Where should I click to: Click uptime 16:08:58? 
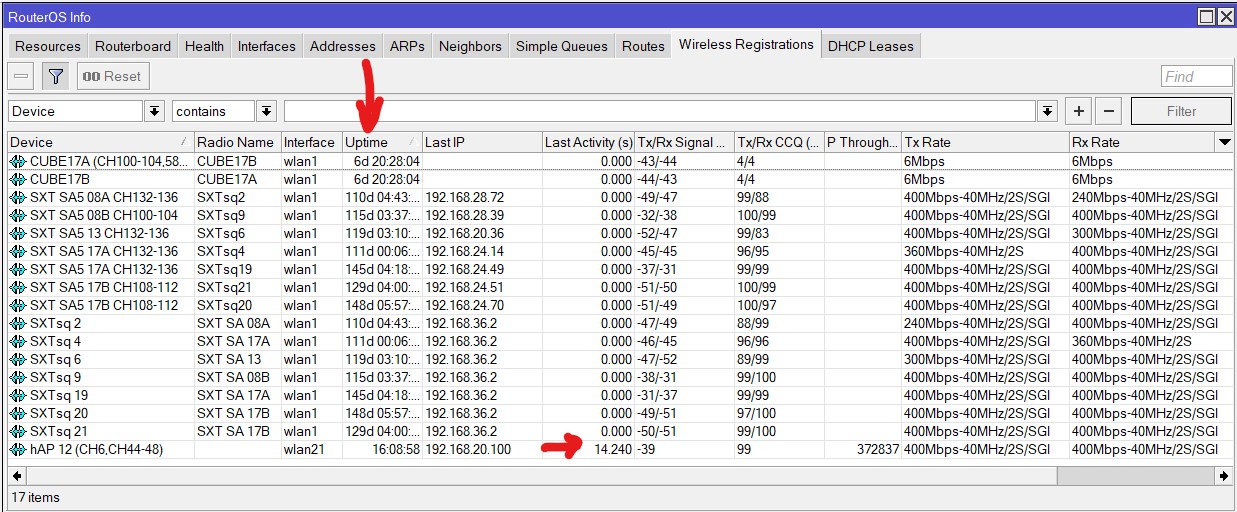point(394,449)
